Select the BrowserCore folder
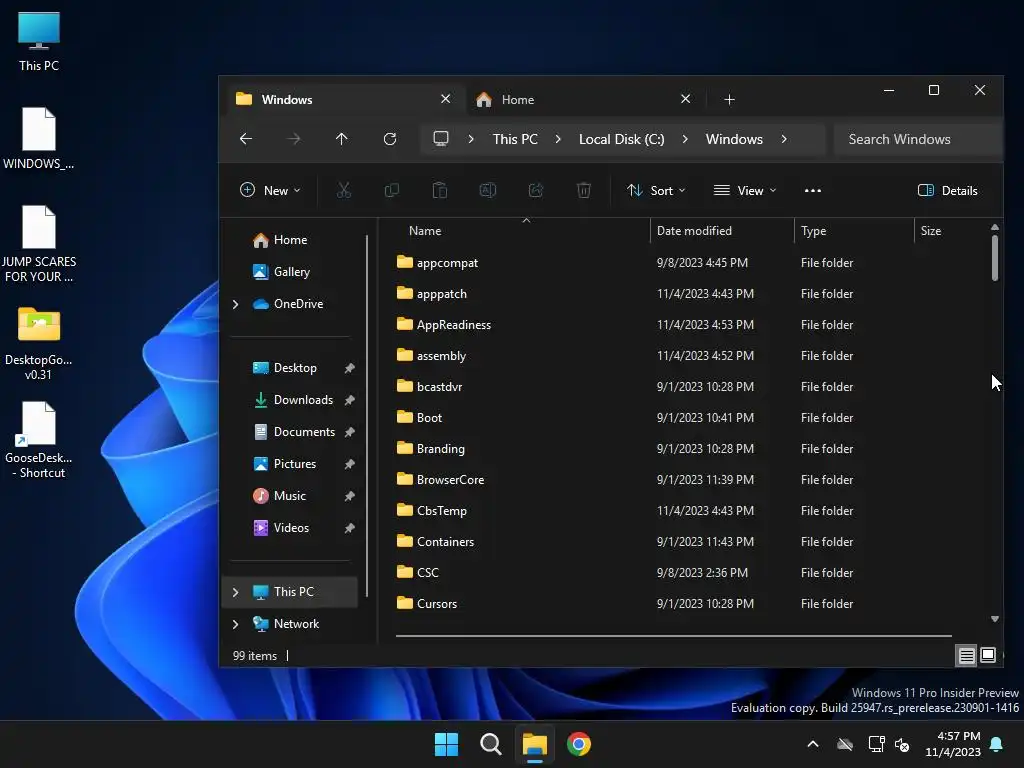Viewport: 1024px width, 768px height. click(450, 479)
